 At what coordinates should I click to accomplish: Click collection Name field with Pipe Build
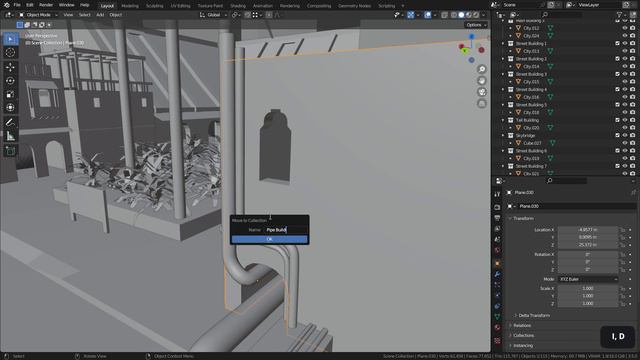[x=286, y=230]
